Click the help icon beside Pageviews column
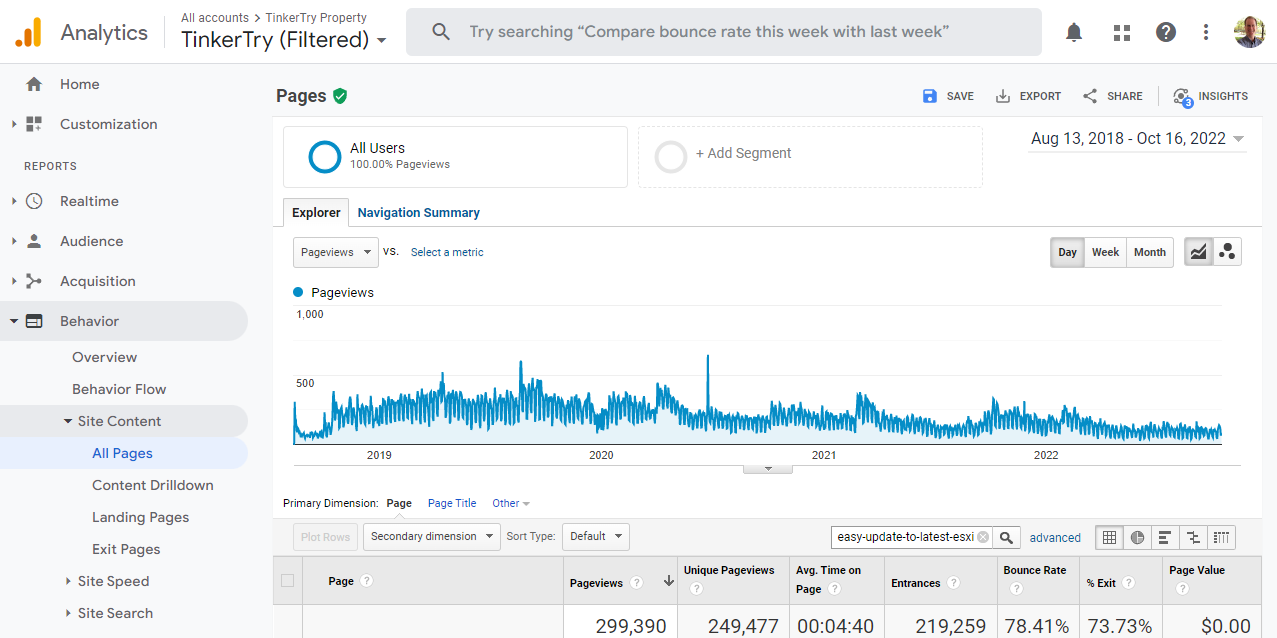Viewport: 1277px width, 638px height. pos(636,582)
